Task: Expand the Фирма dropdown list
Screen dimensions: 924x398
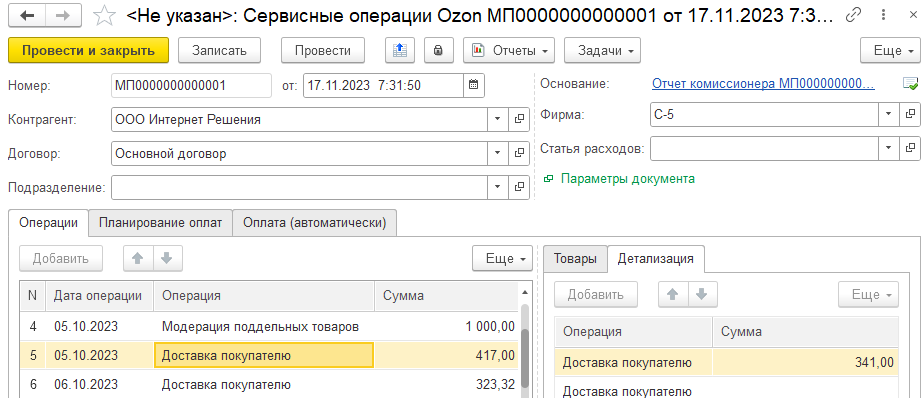Action: click(x=889, y=114)
